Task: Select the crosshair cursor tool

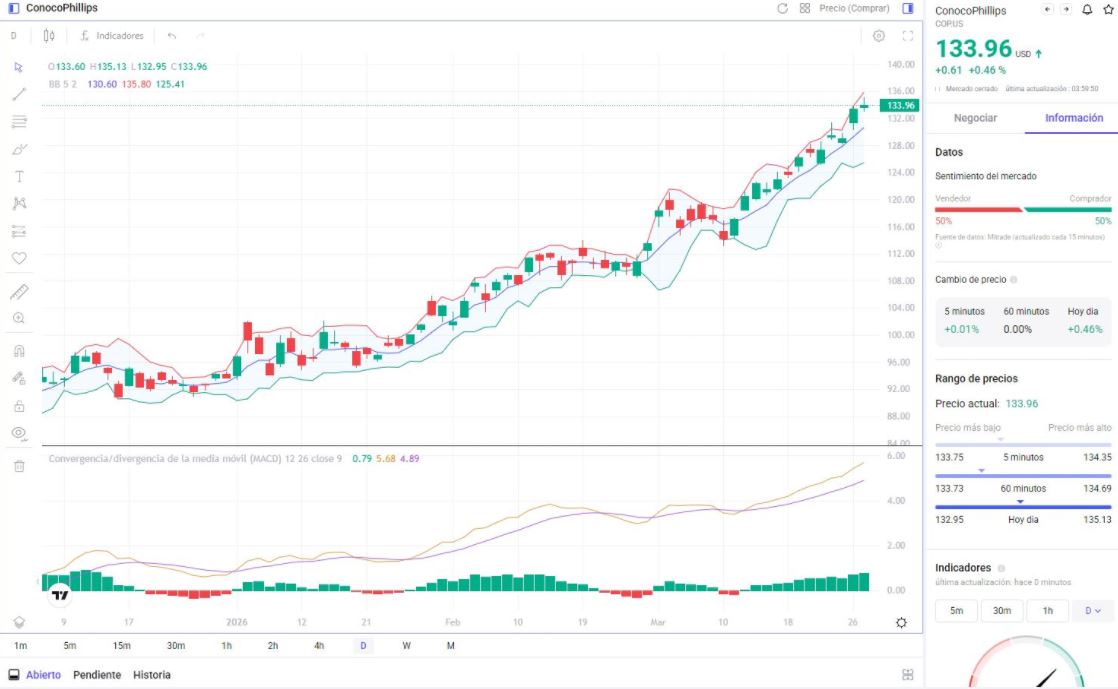Action: pyautogui.click(x=18, y=66)
